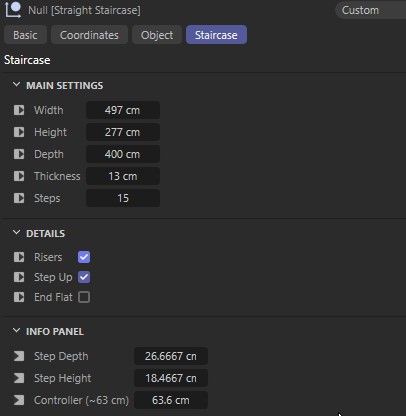Collapse the INFO PANEL section
The height and width of the screenshot is (416, 406).
16,331
